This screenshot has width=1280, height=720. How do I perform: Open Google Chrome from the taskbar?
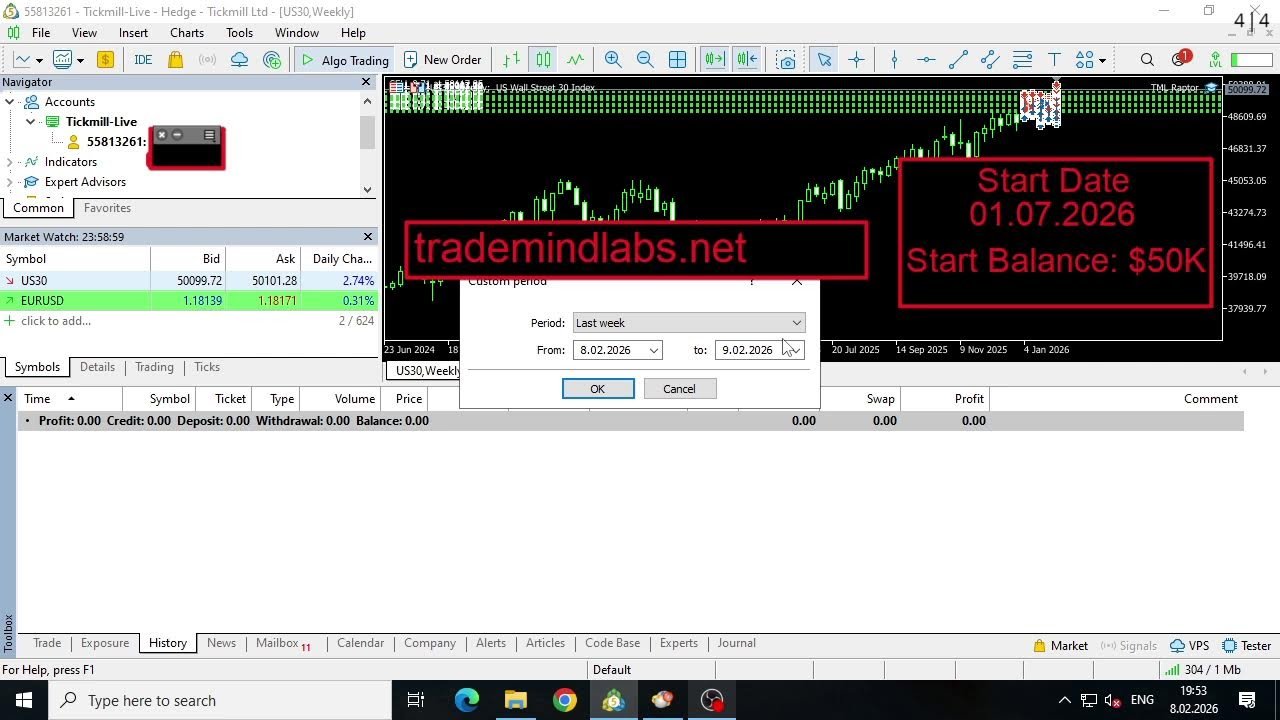[565, 700]
